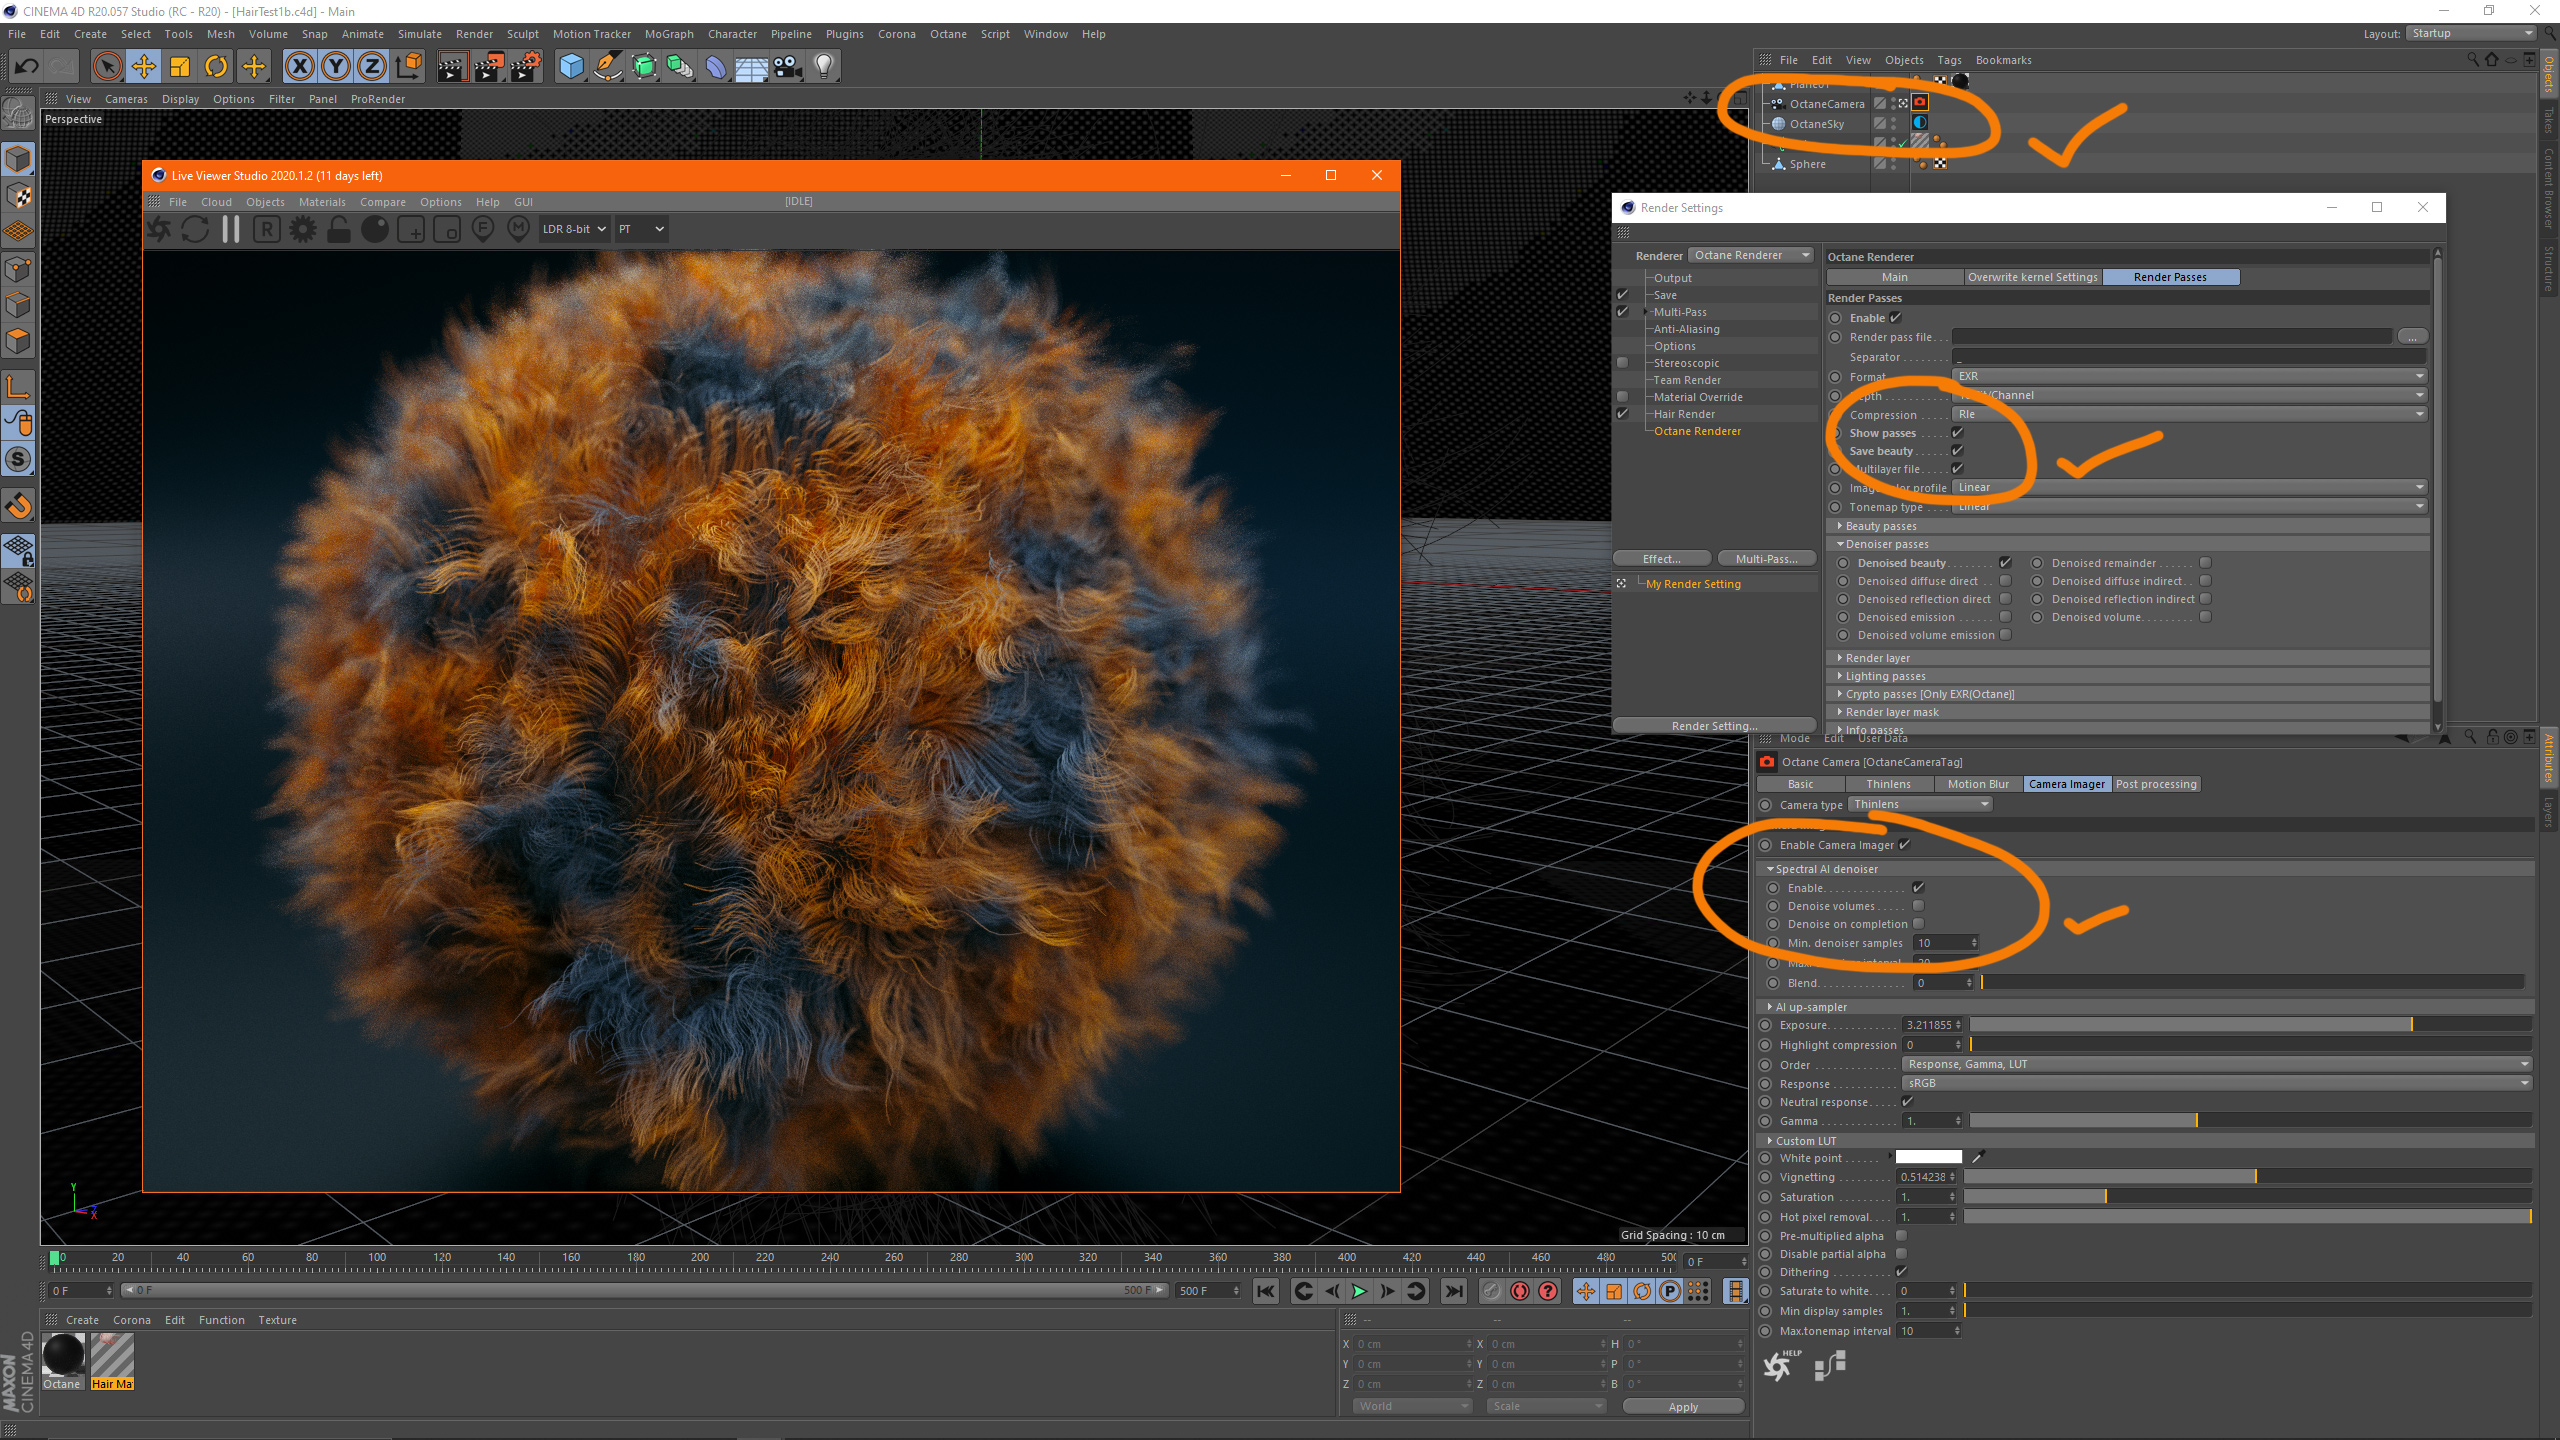This screenshot has width=2560, height=1440.
Task: Enable Denoise volumes checkbox
Action: 1918,906
